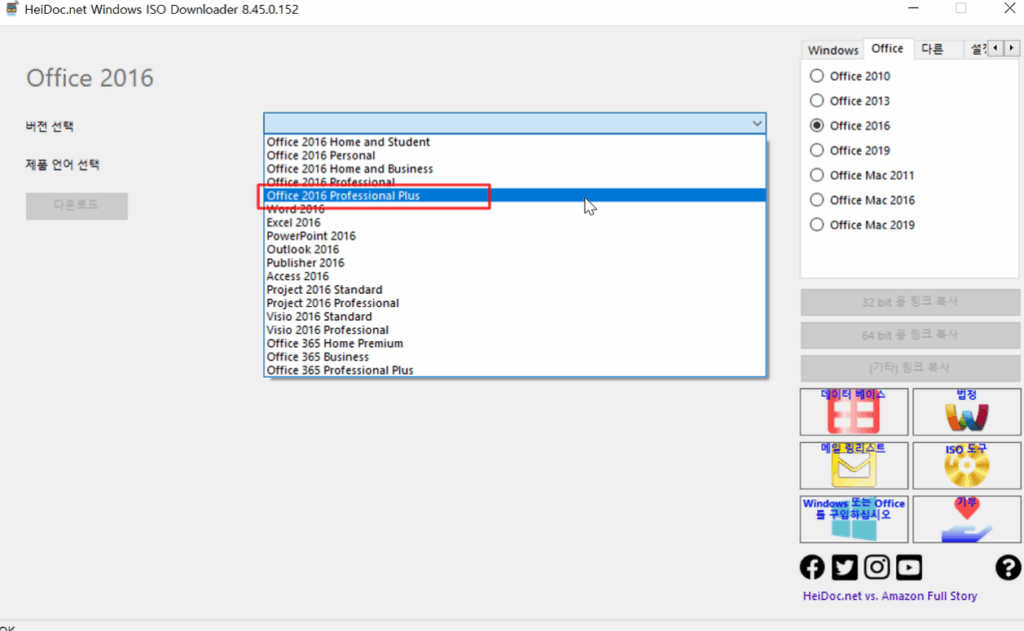
Task: Choose Office 365 Business option
Action: (x=515, y=357)
